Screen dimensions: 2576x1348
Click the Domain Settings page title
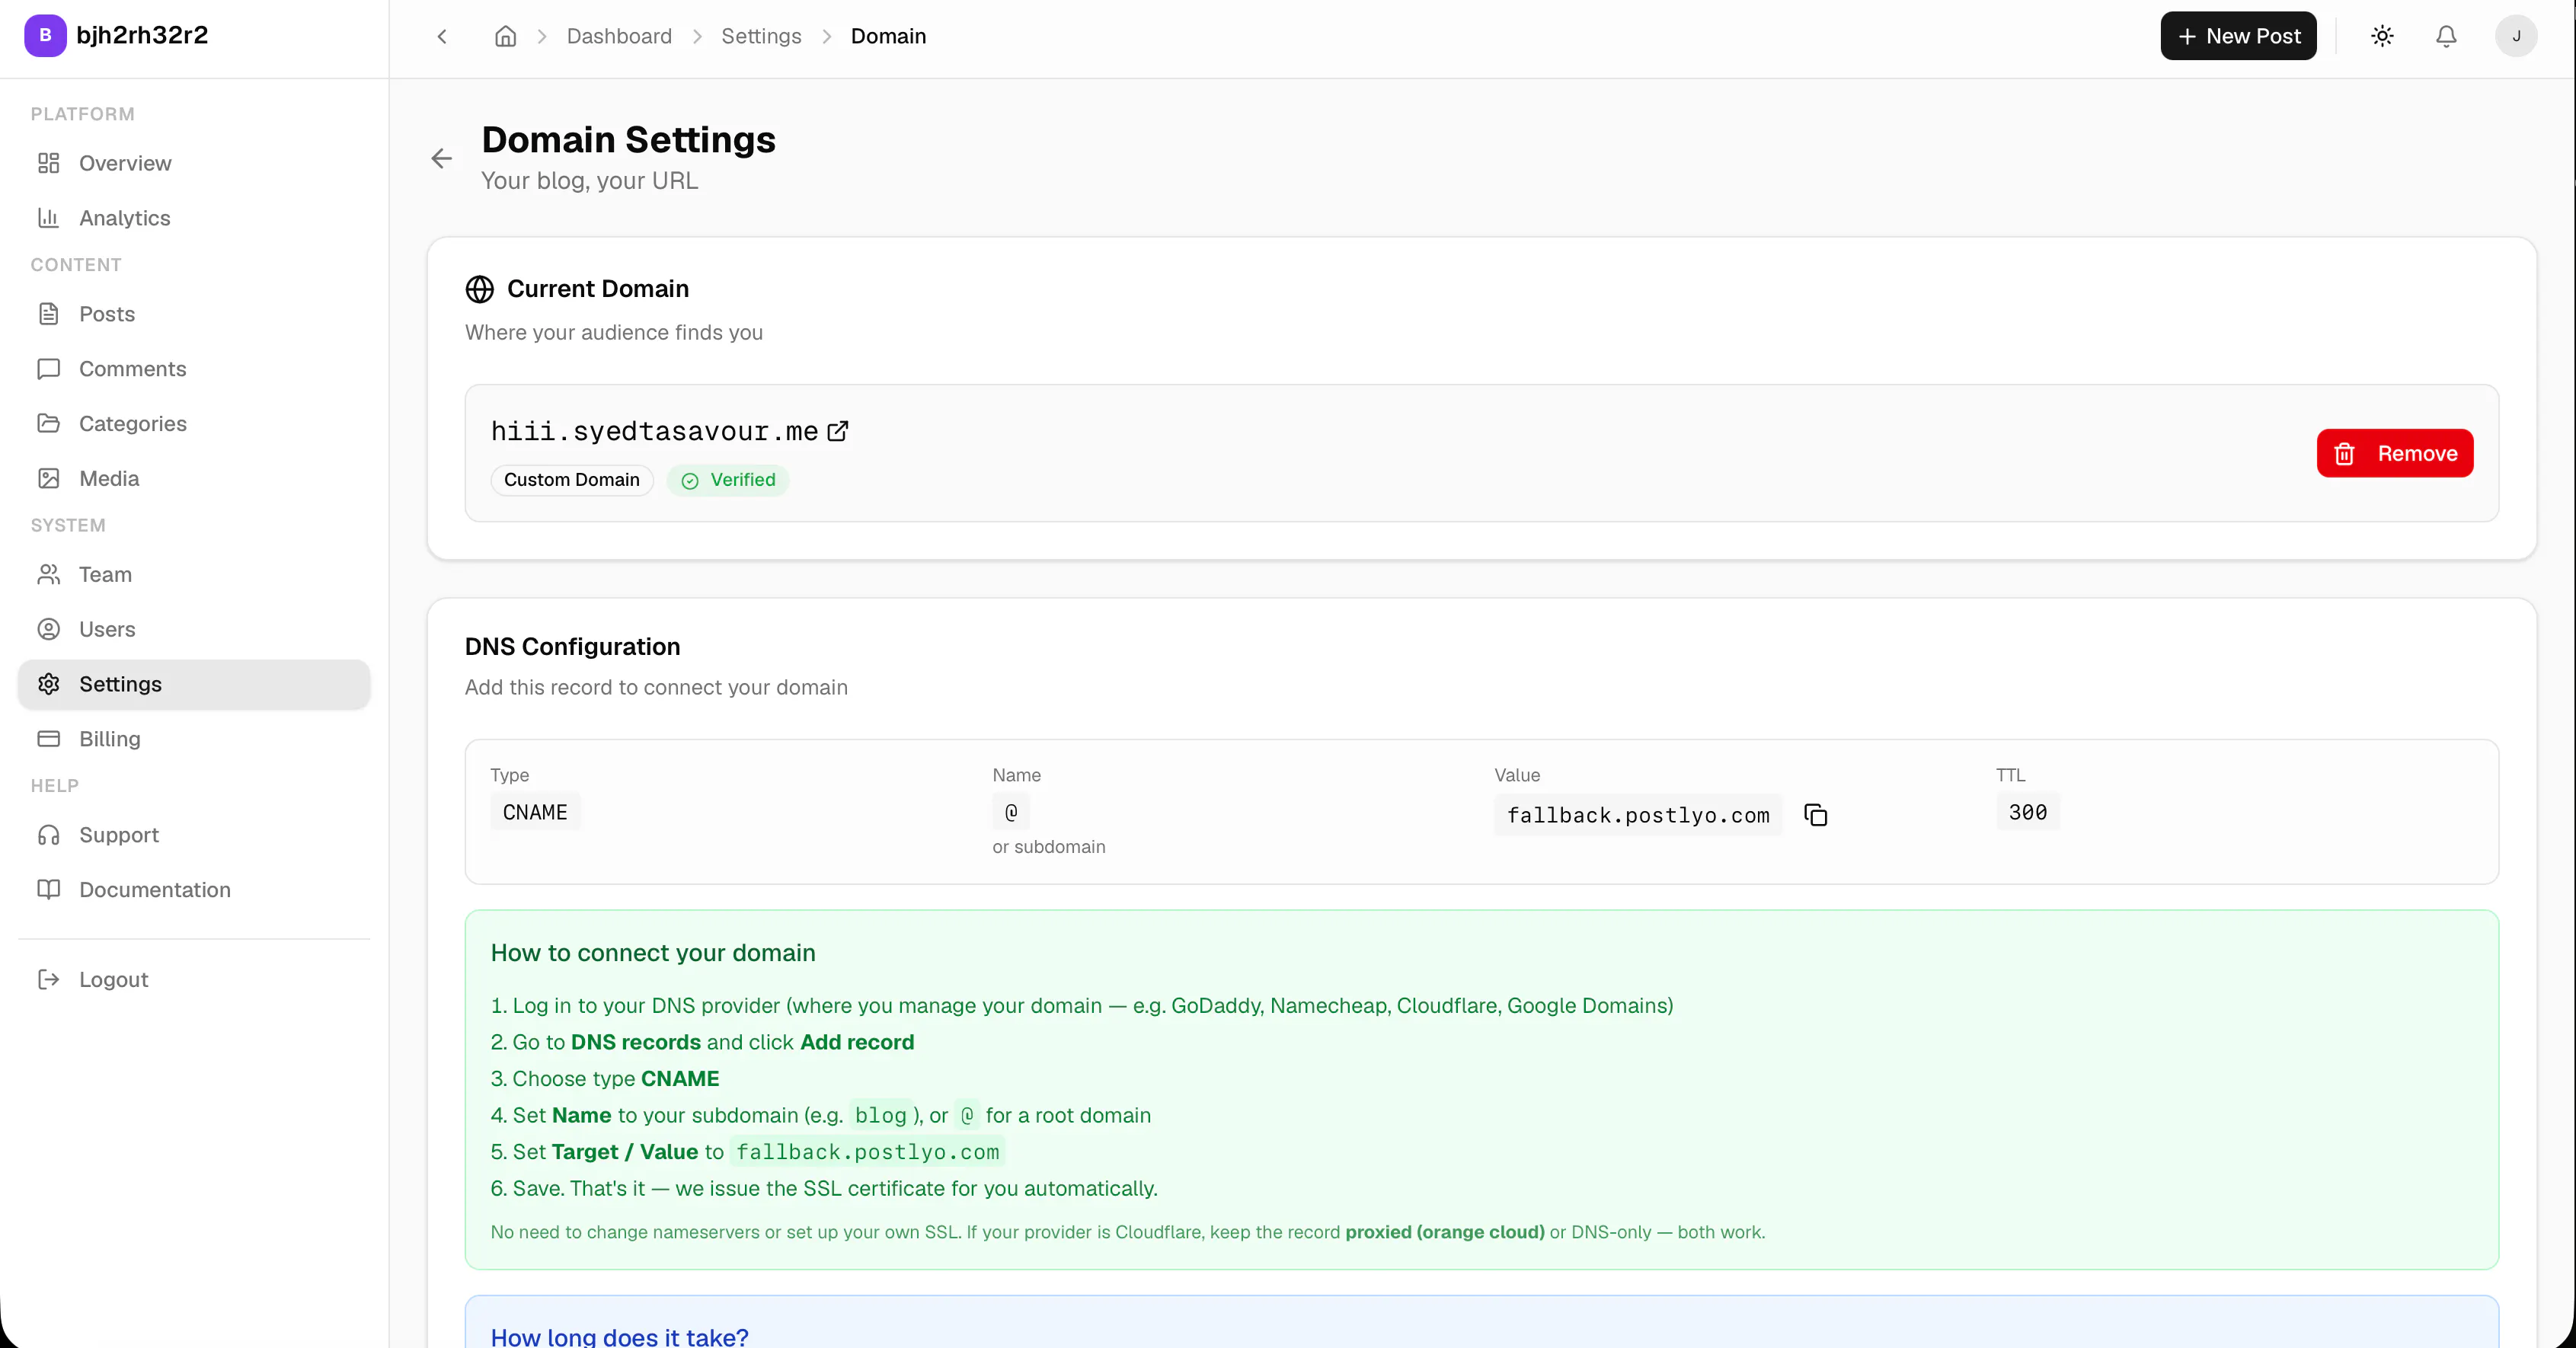(629, 140)
